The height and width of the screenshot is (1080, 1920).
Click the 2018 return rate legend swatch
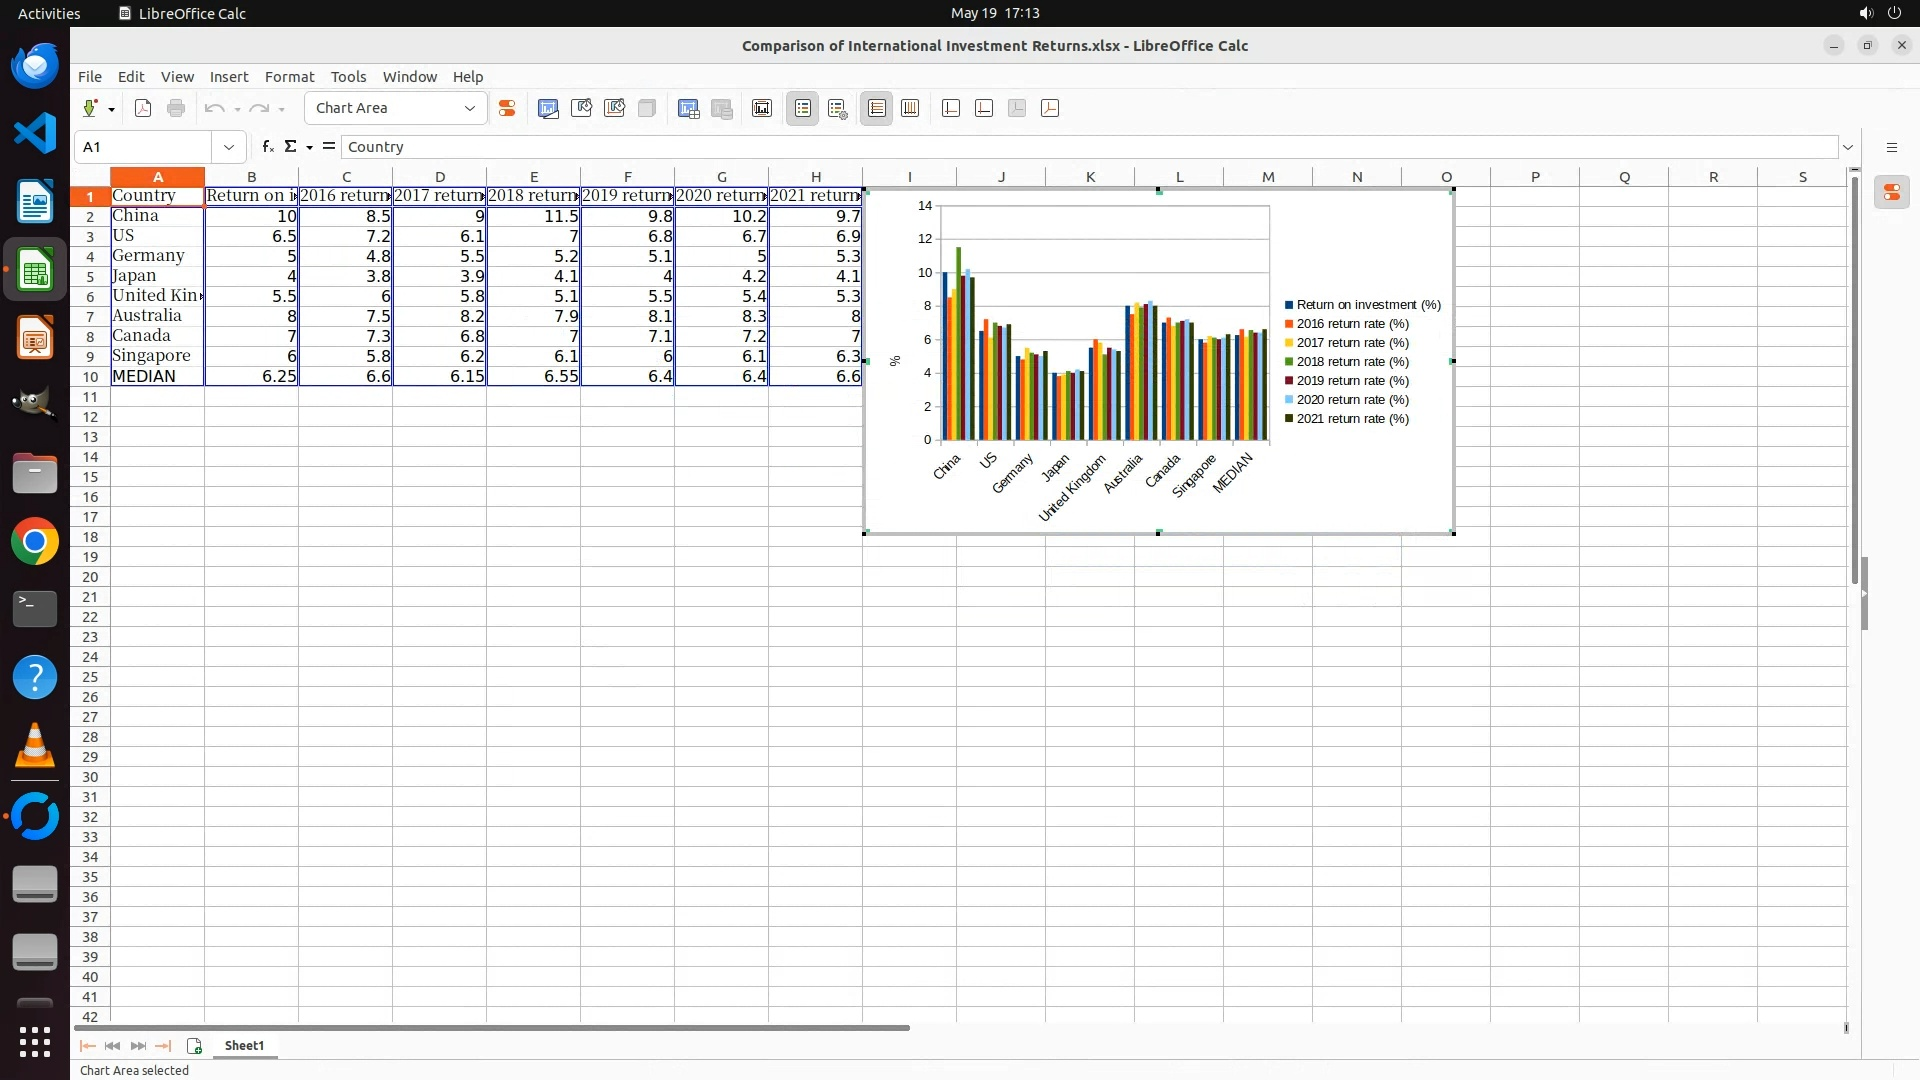(1290, 362)
